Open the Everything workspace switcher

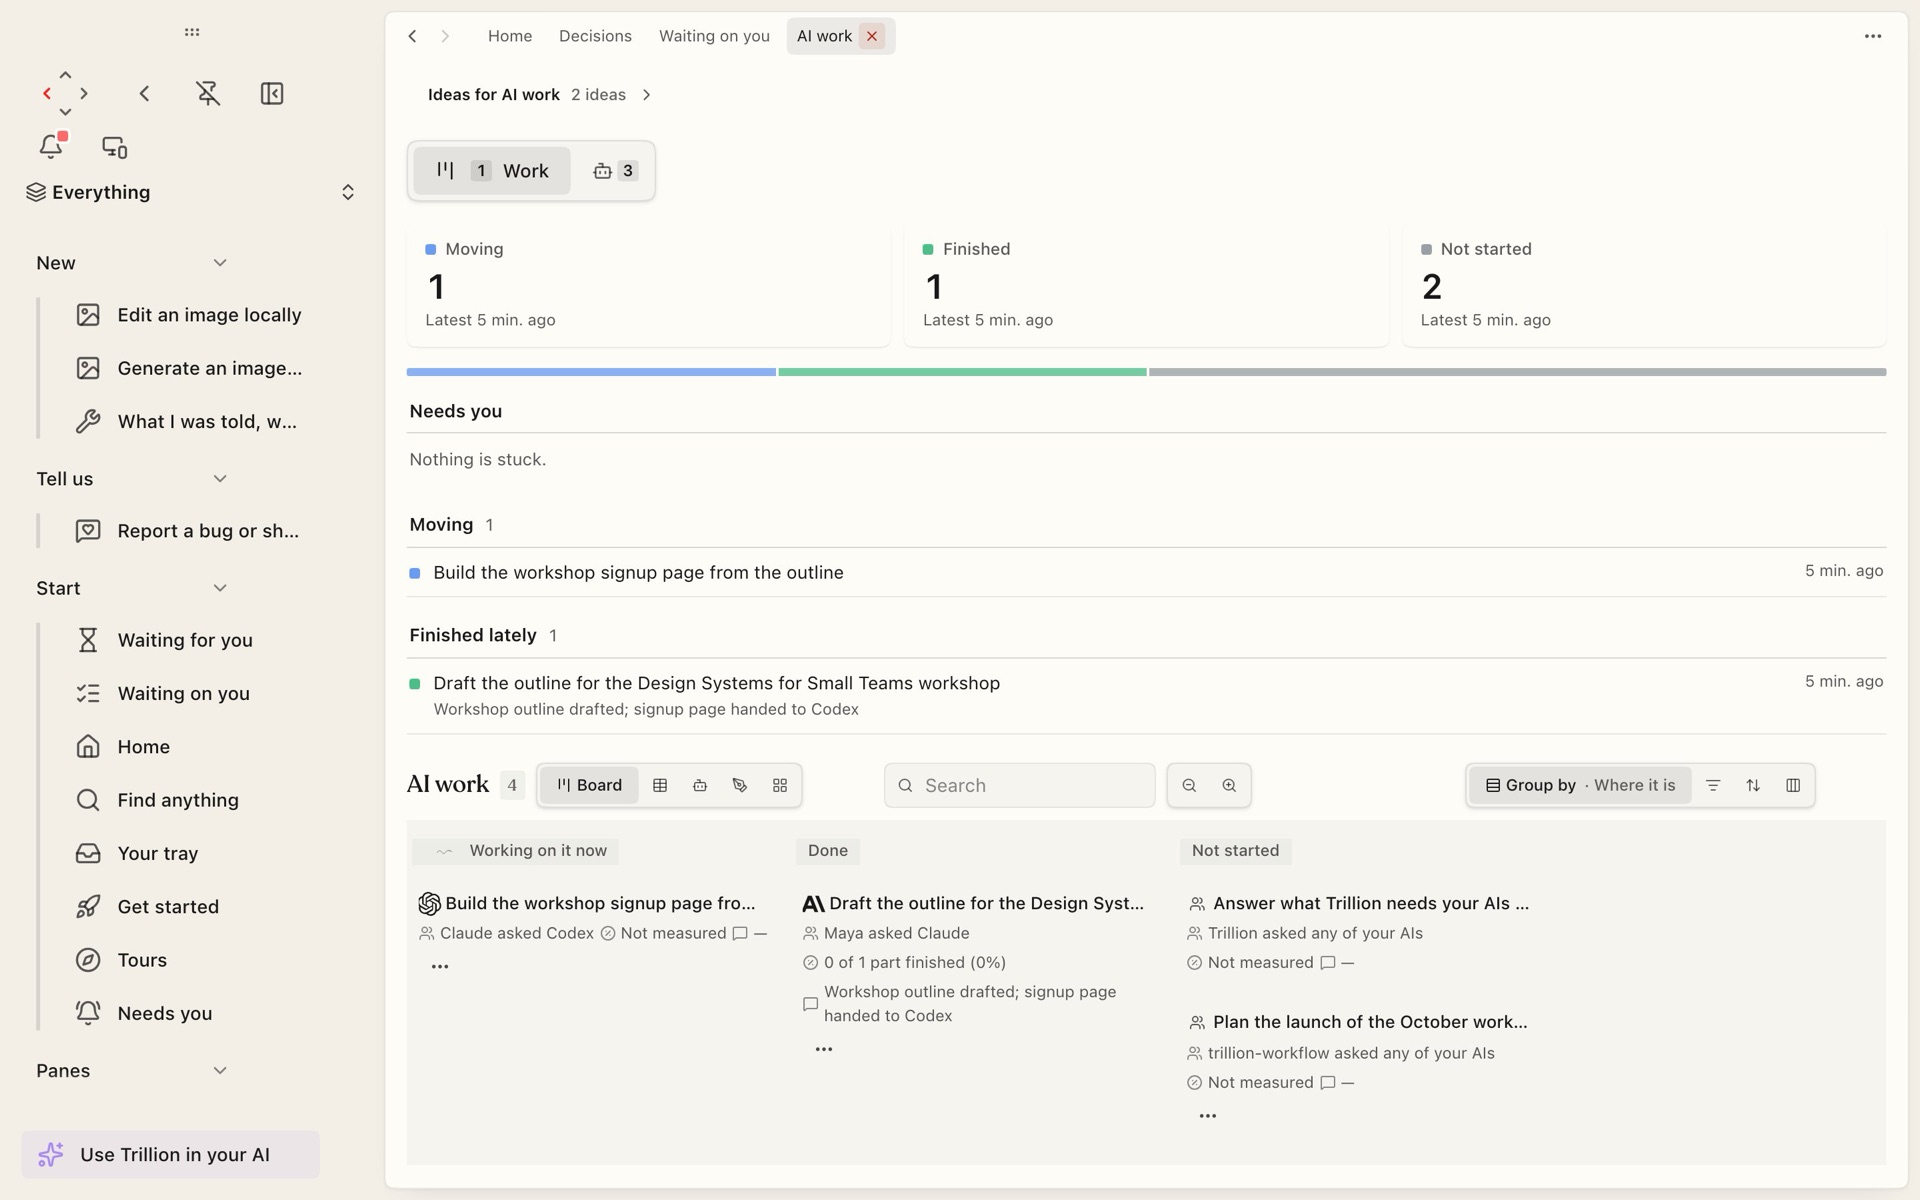(x=190, y=192)
